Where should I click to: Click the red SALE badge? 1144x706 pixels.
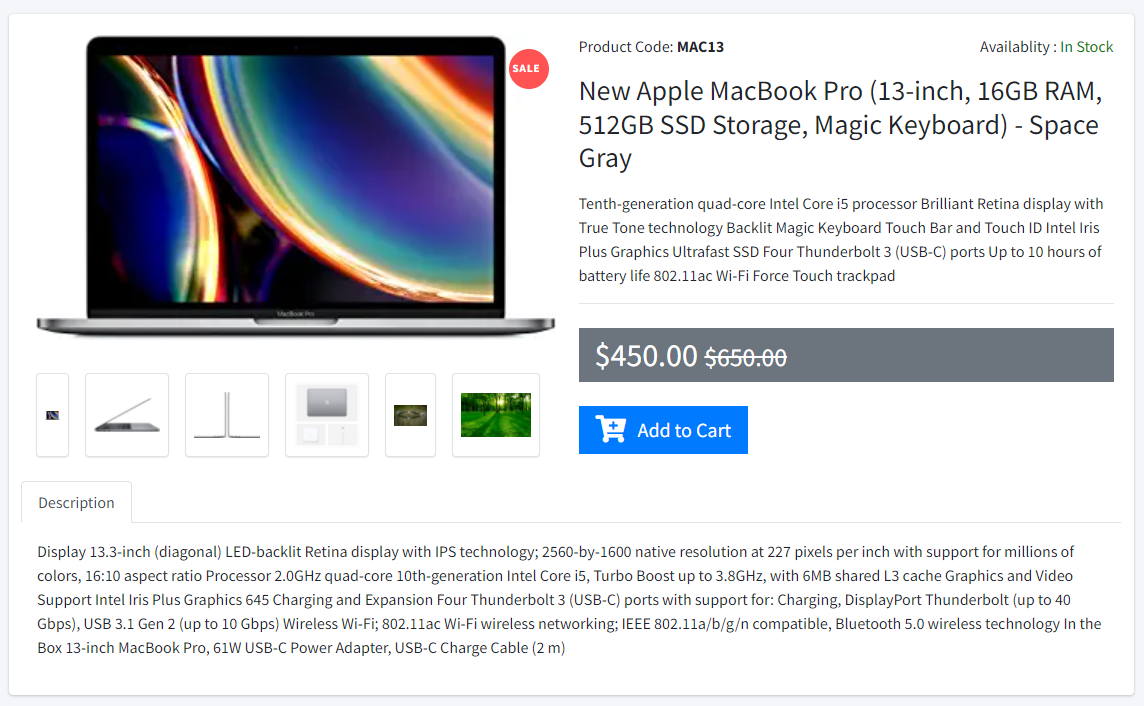tap(528, 69)
